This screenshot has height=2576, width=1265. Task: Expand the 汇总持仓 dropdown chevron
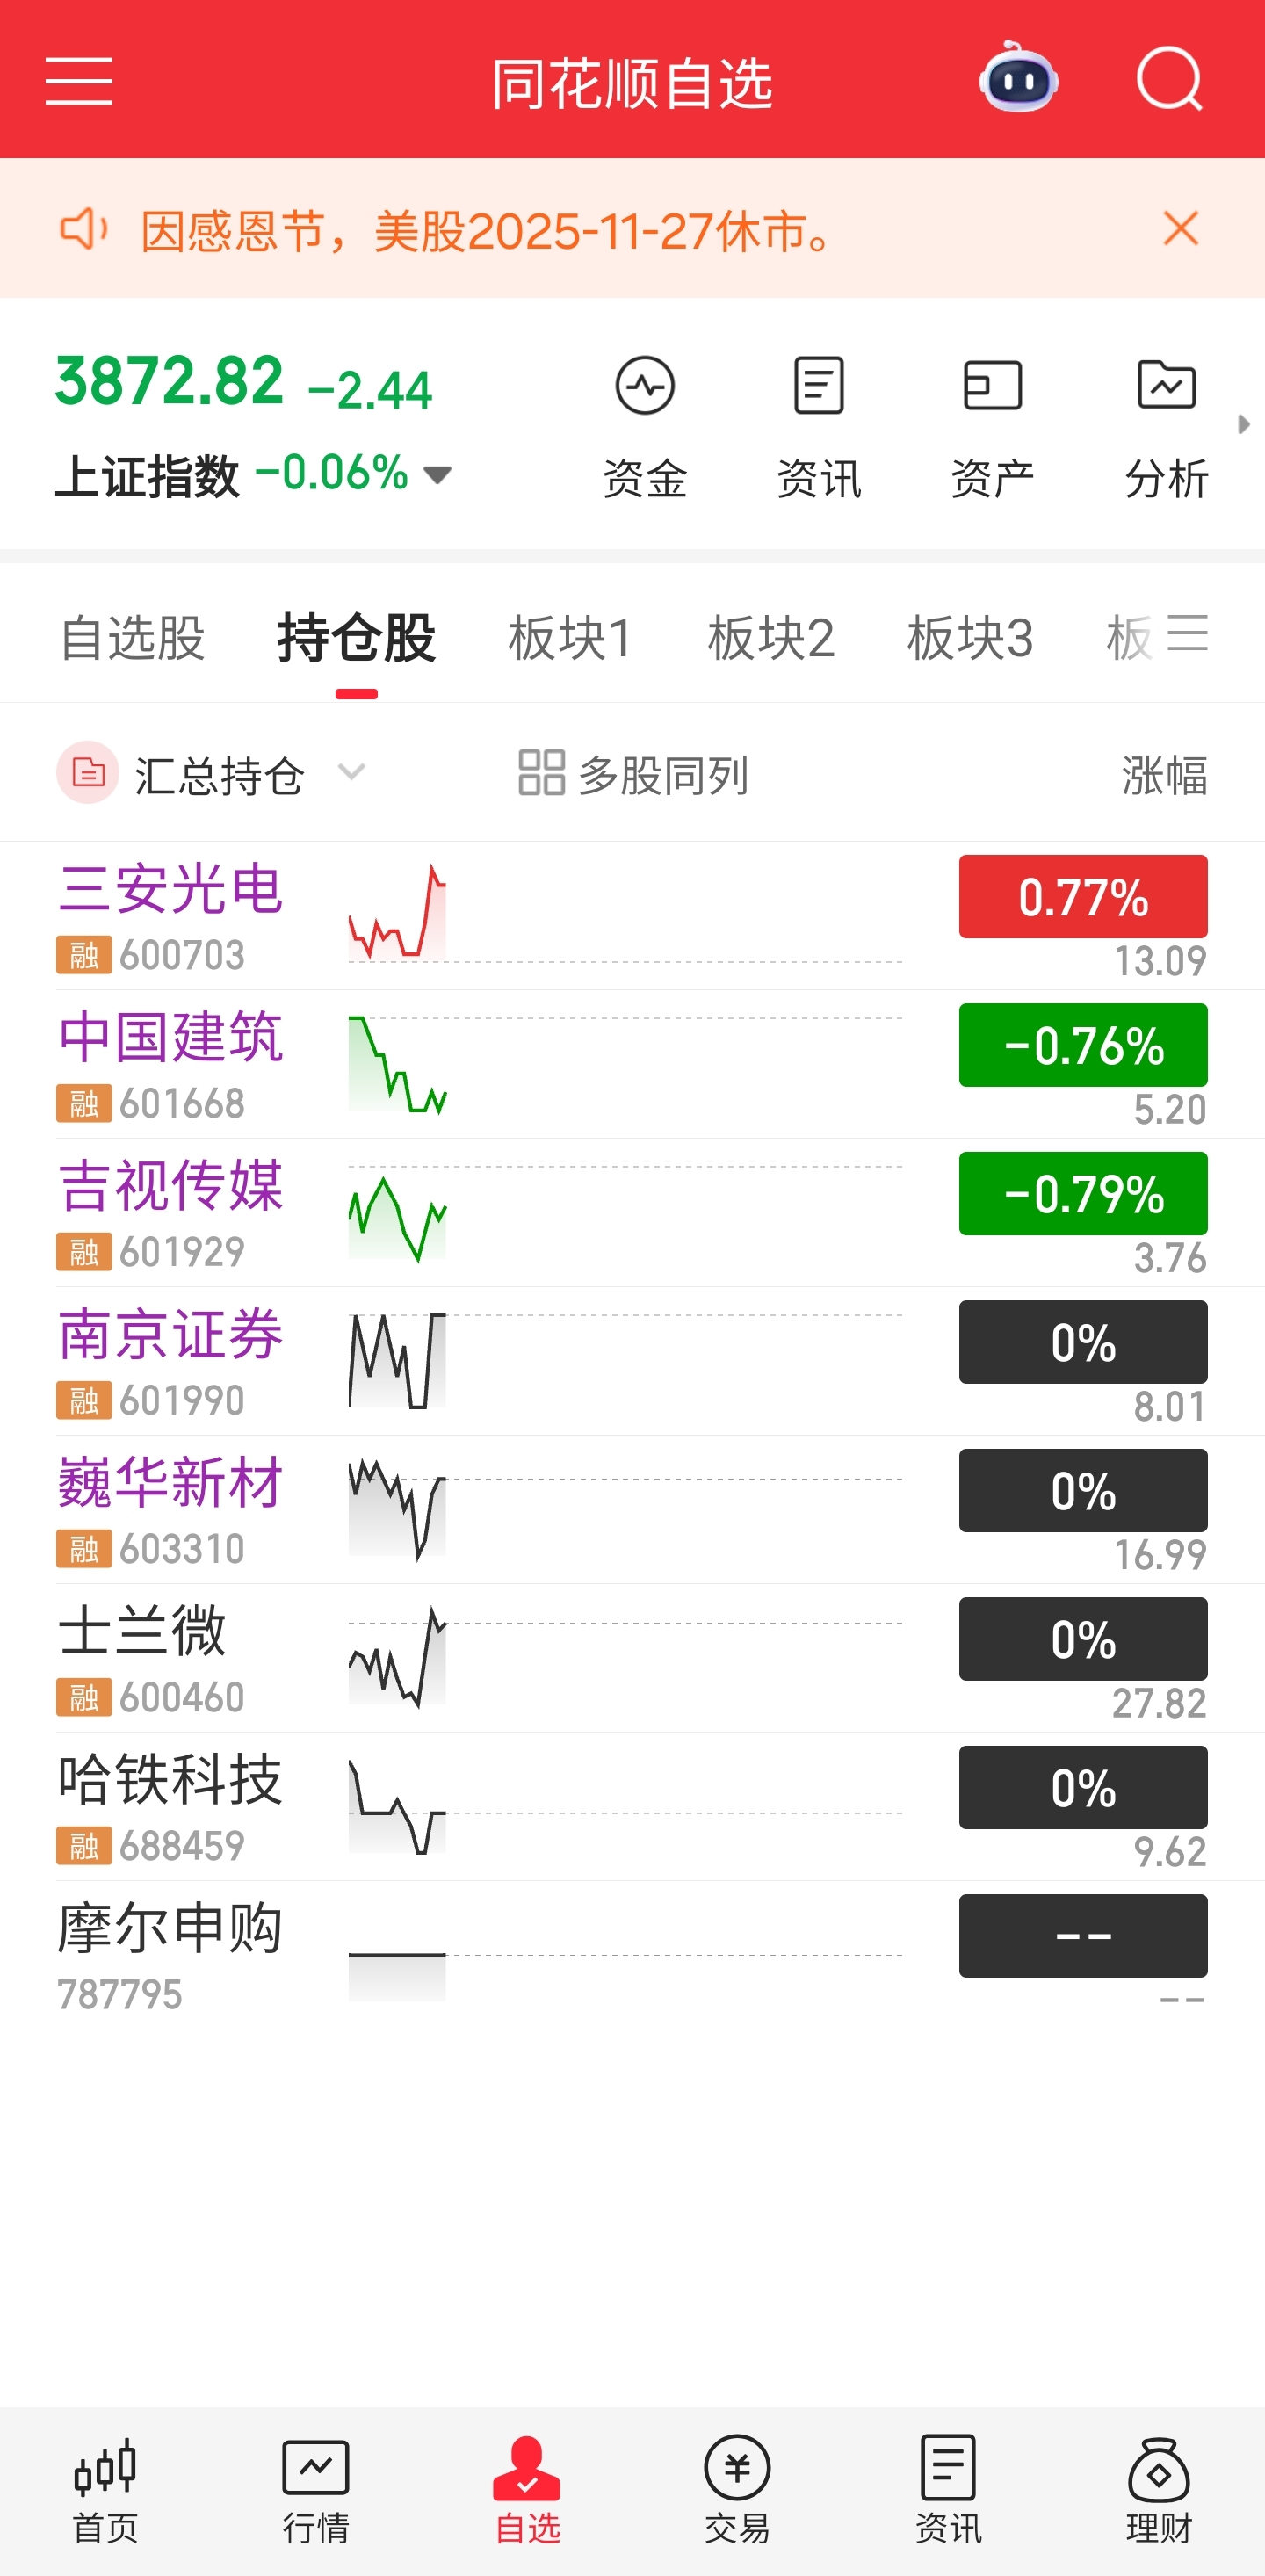tap(351, 772)
